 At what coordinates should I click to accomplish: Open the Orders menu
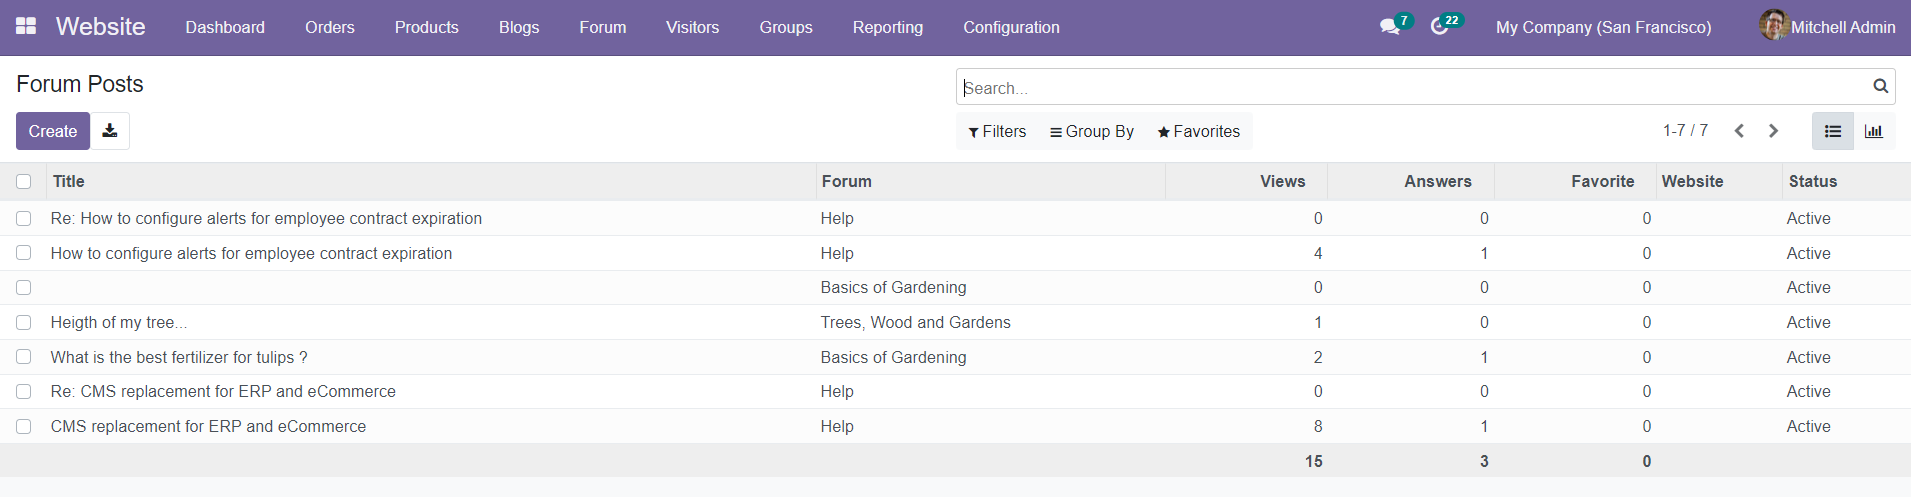[x=330, y=27]
